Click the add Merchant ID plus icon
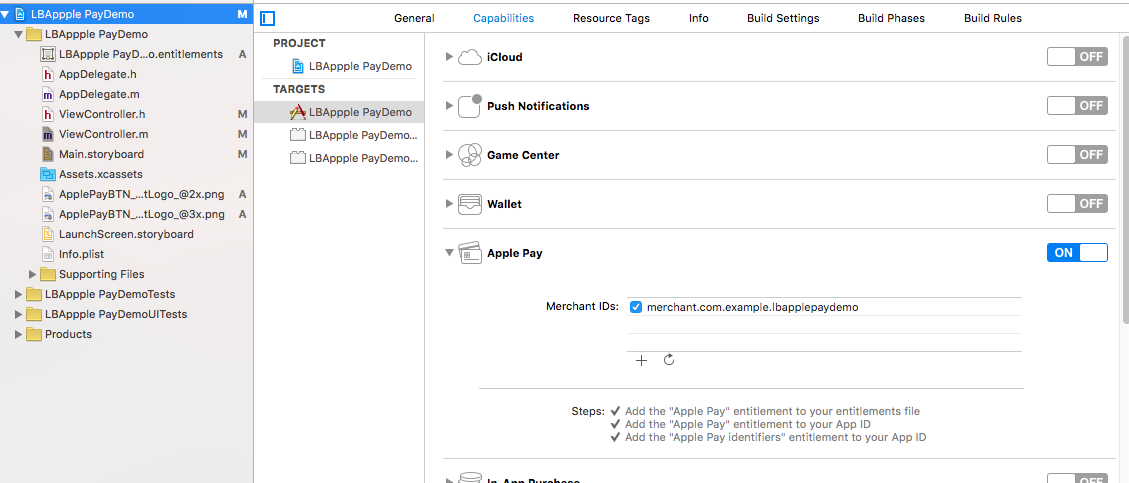The width and height of the screenshot is (1129, 483). pyautogui.click(x=642, y=360)
